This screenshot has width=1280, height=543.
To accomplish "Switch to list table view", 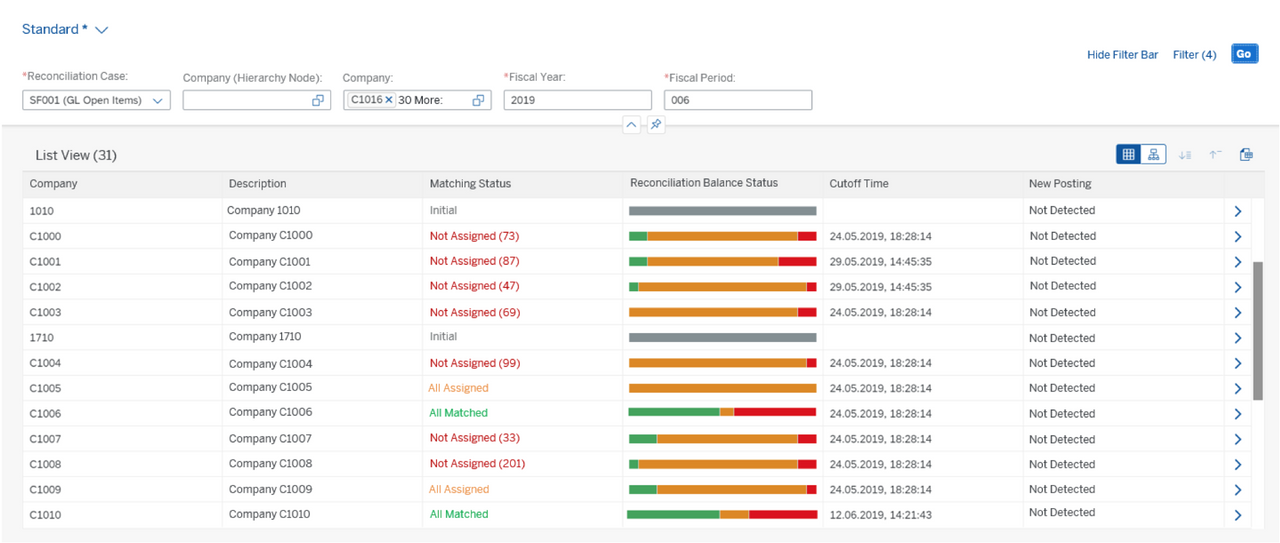I will (x=1129, y=155).
